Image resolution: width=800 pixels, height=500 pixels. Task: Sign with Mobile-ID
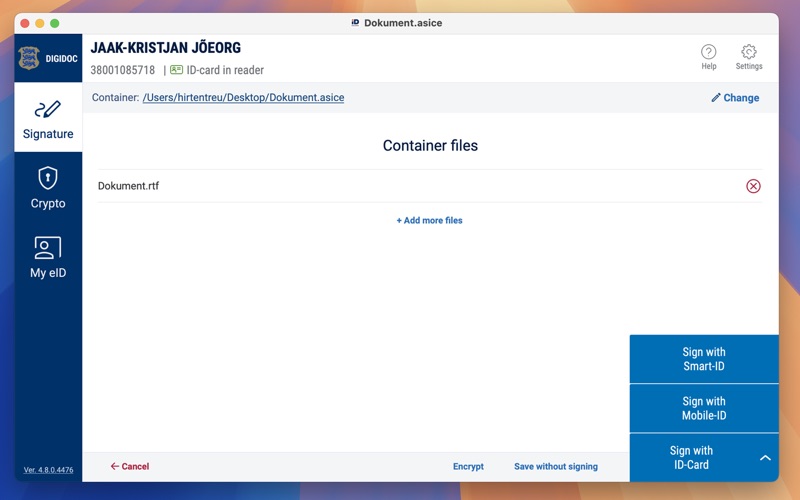(704, 408)
